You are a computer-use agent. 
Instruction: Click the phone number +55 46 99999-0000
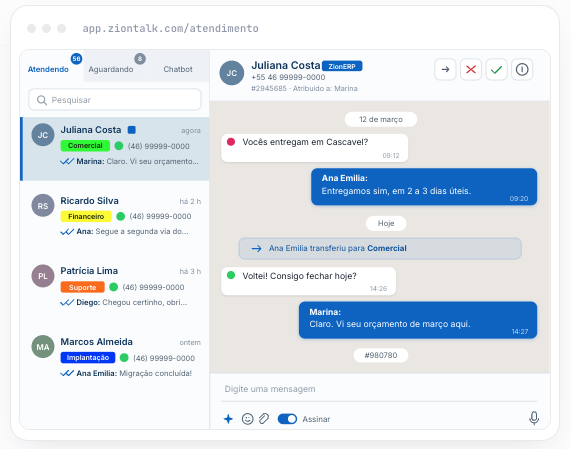pyautogui.click(x=288, y=77)
